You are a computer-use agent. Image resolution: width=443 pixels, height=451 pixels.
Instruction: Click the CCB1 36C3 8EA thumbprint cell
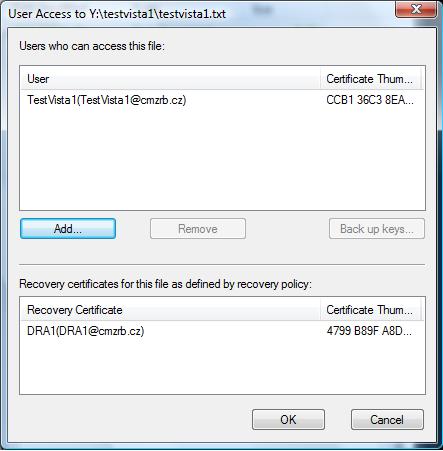[370, 100]
